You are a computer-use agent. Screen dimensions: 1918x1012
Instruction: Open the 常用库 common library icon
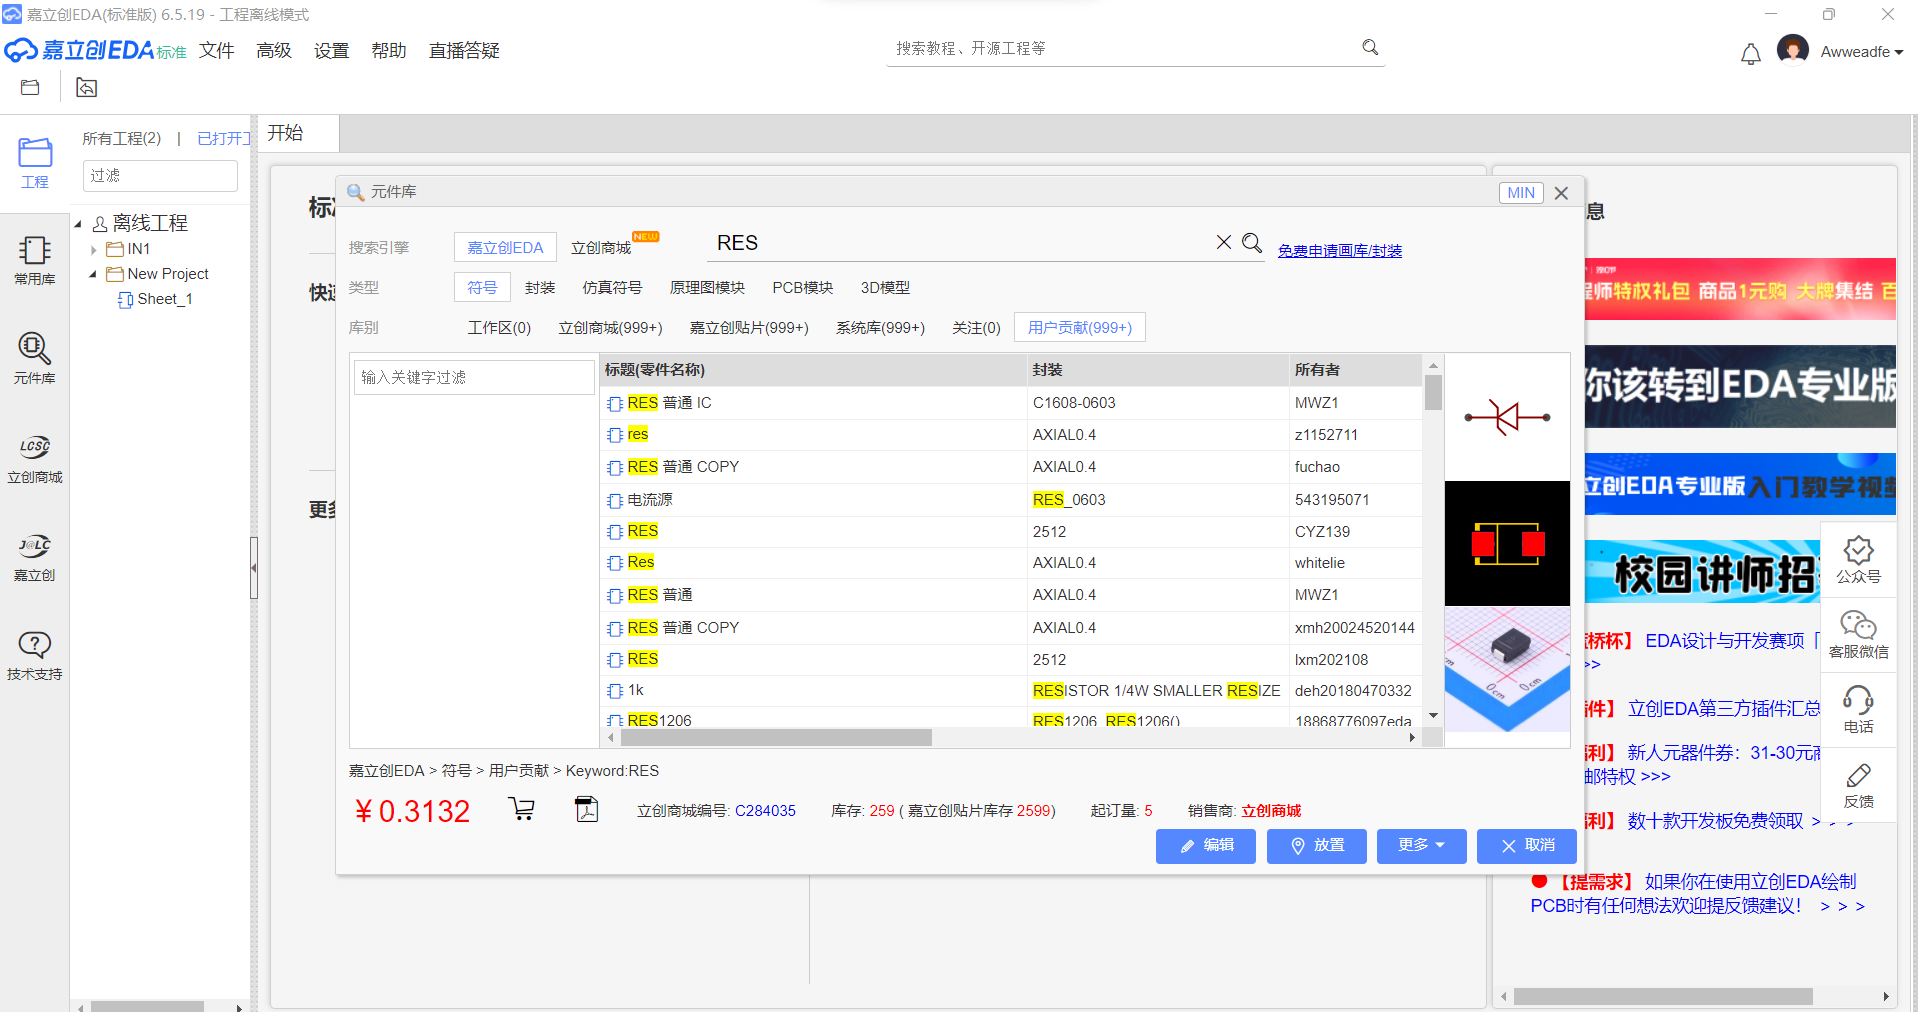[x=34, y=260]
